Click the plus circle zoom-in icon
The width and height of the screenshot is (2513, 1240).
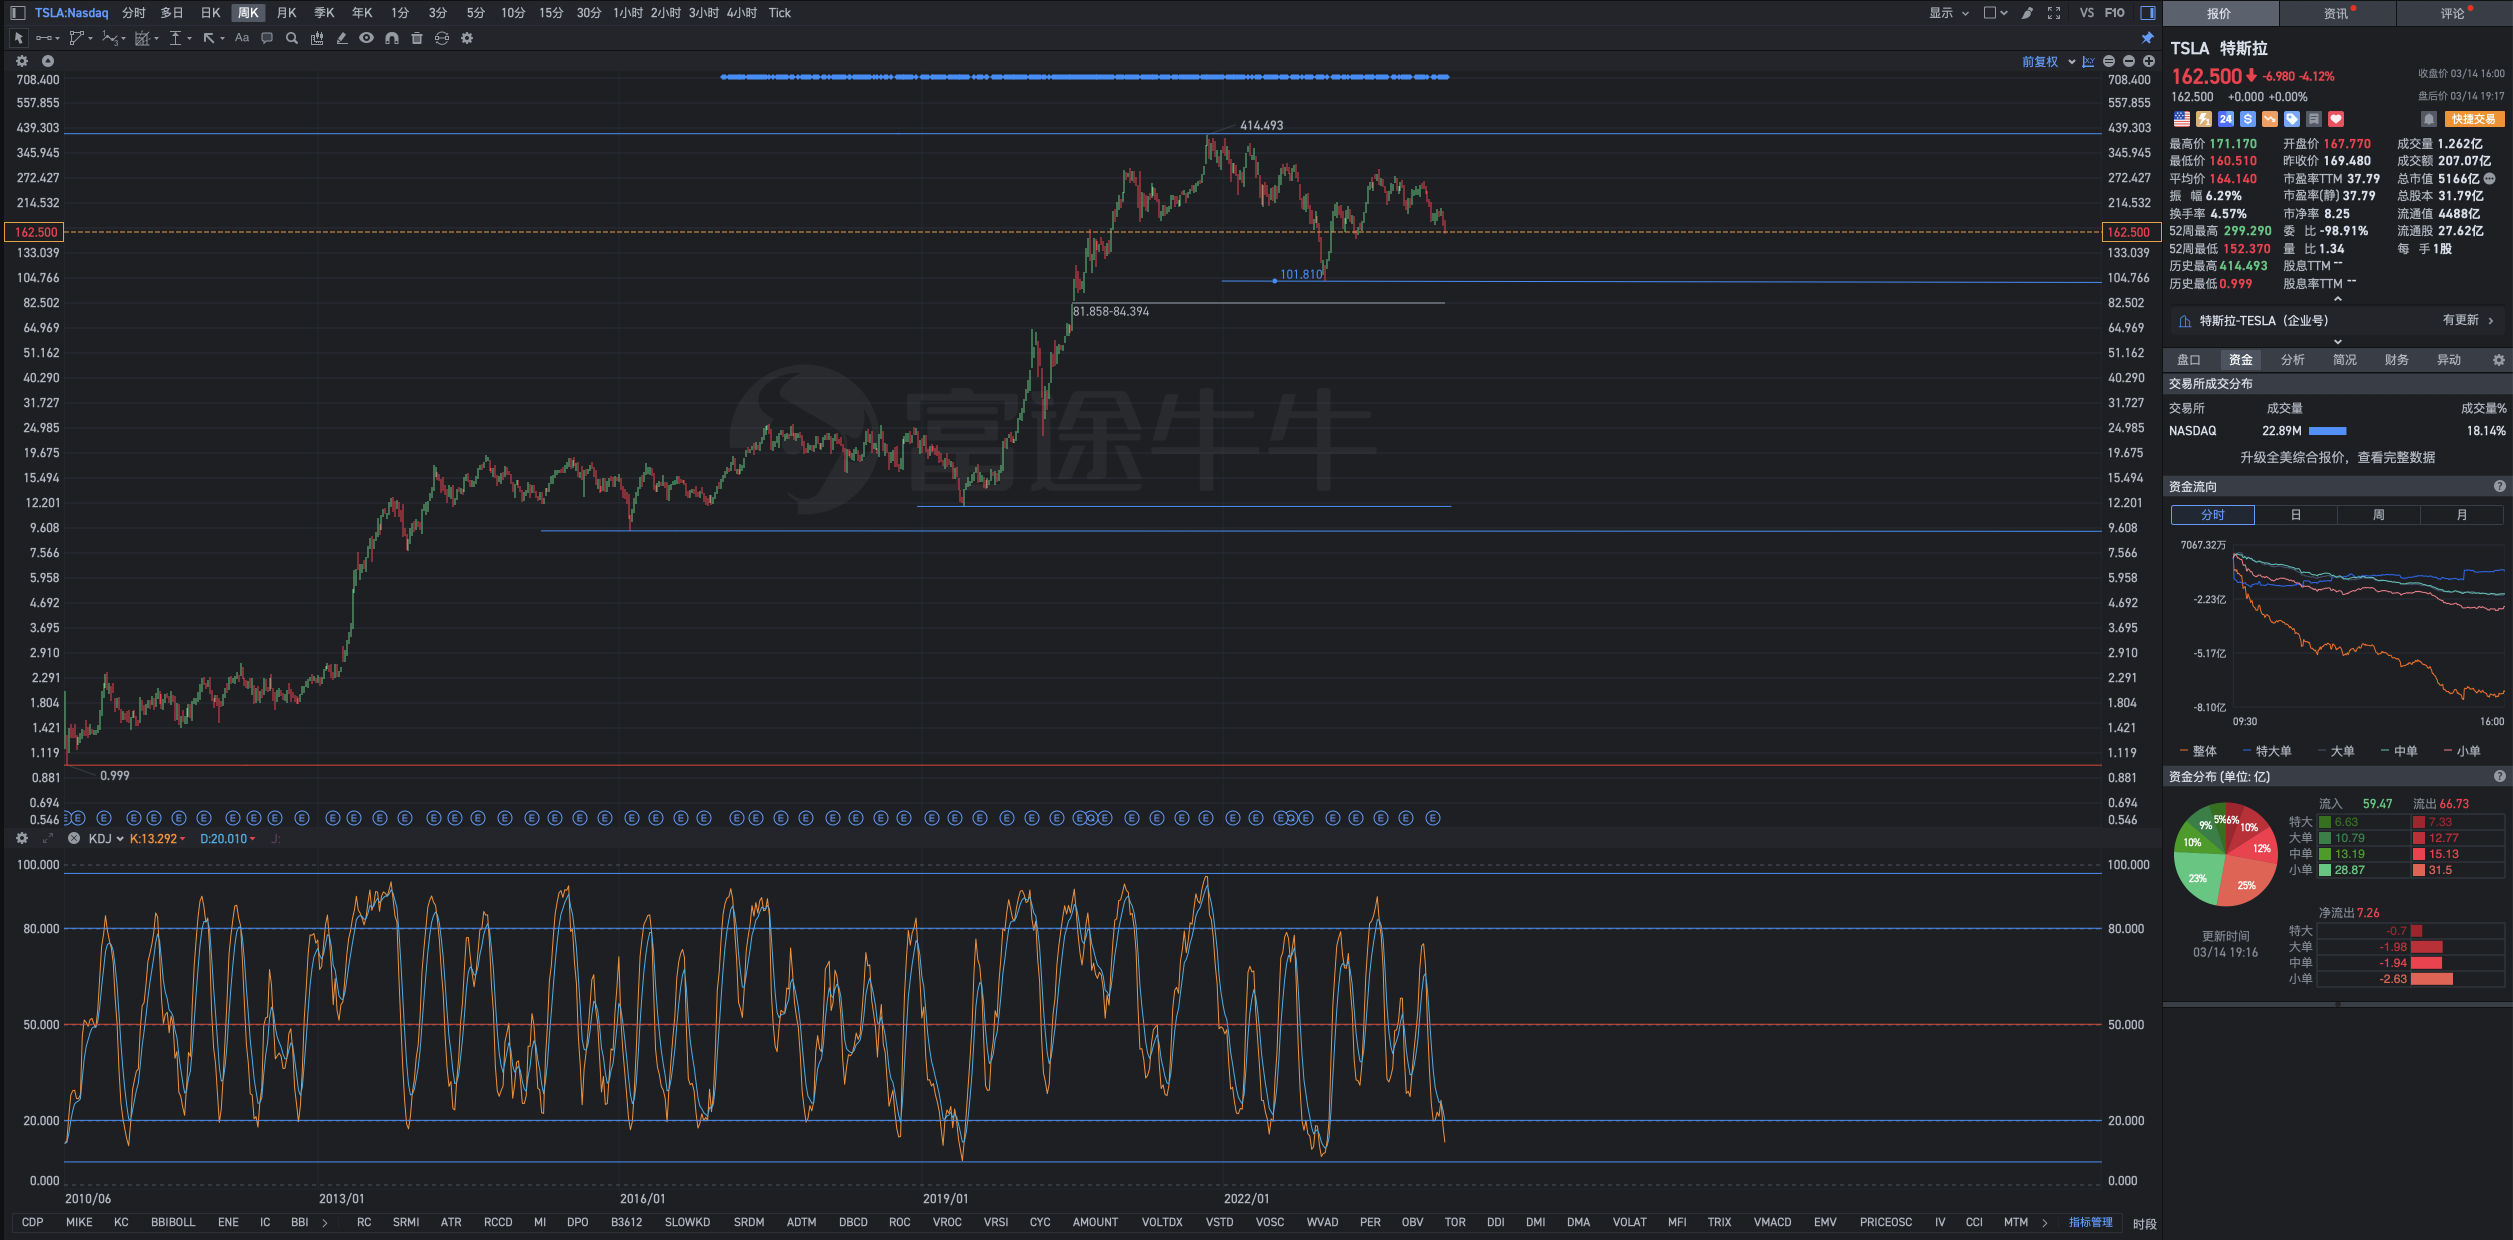[x=2149, y=62]
